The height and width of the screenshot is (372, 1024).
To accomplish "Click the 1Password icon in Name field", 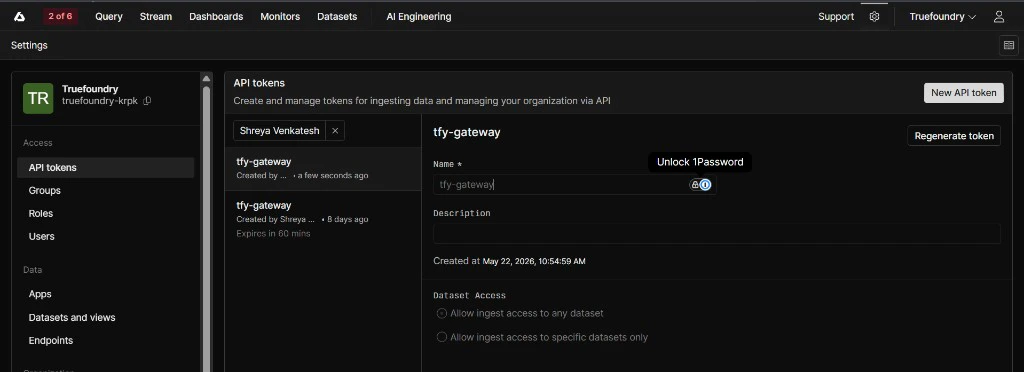I will tap(705, 185).
